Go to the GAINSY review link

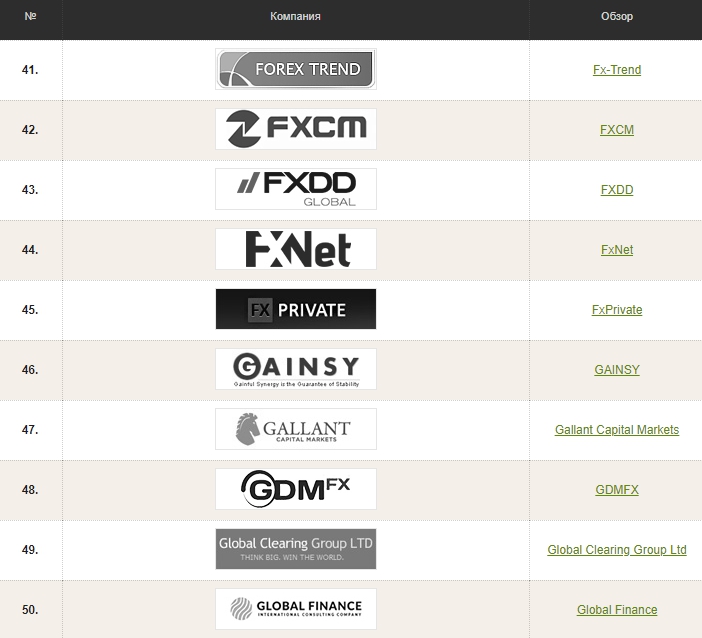616,370
